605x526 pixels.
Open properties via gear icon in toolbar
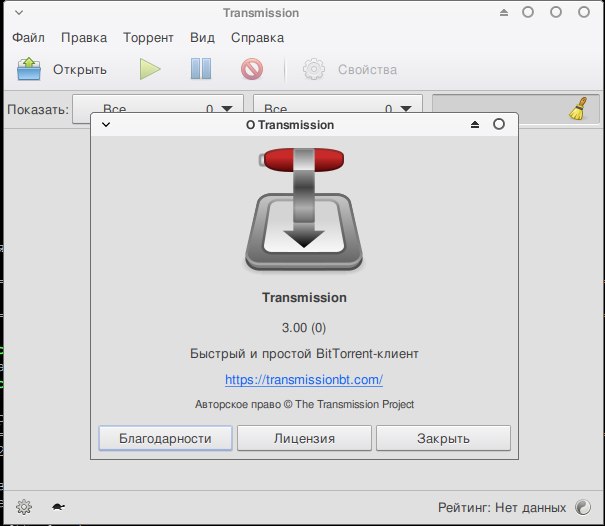314,69
